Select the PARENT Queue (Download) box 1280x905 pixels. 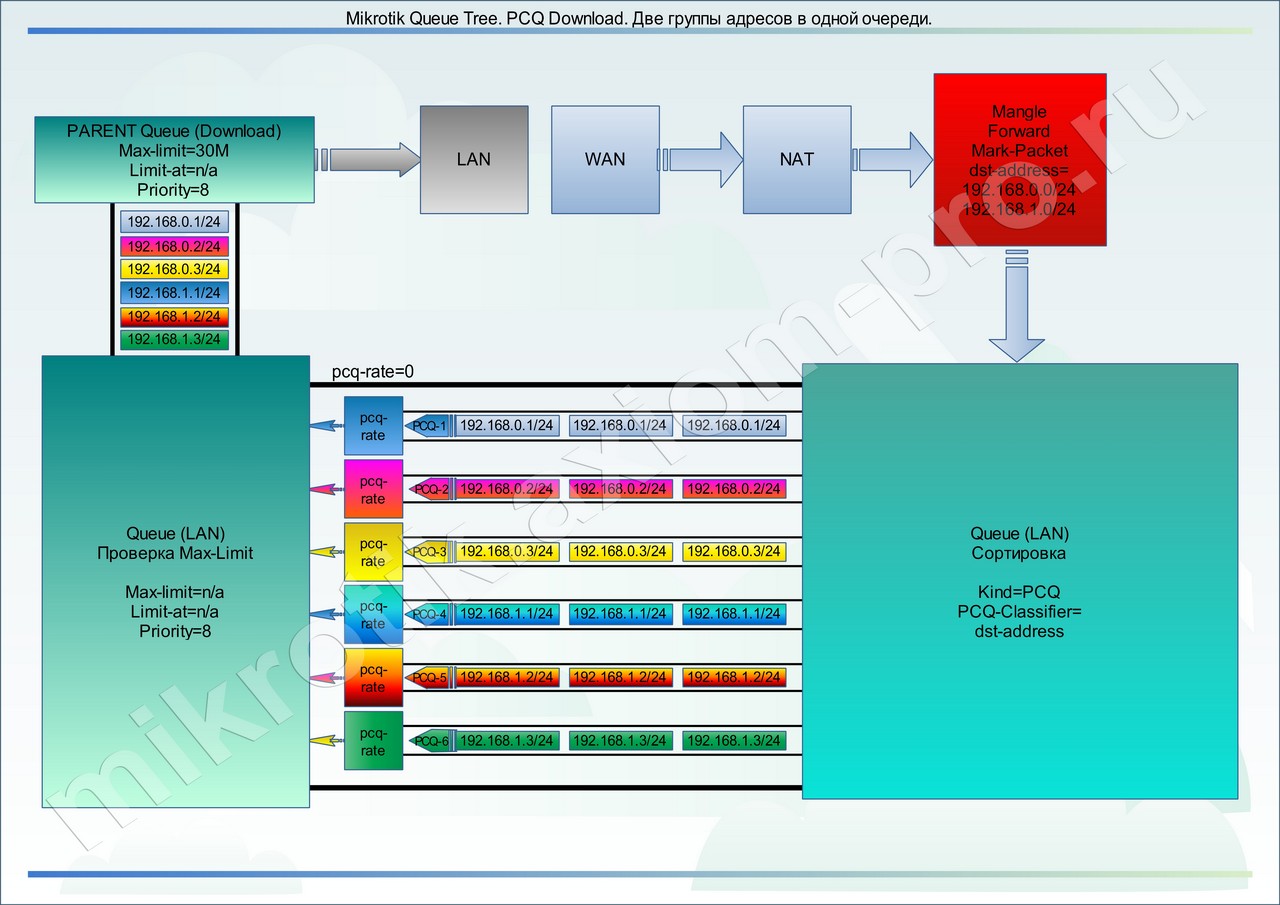(x=174, y=159)
